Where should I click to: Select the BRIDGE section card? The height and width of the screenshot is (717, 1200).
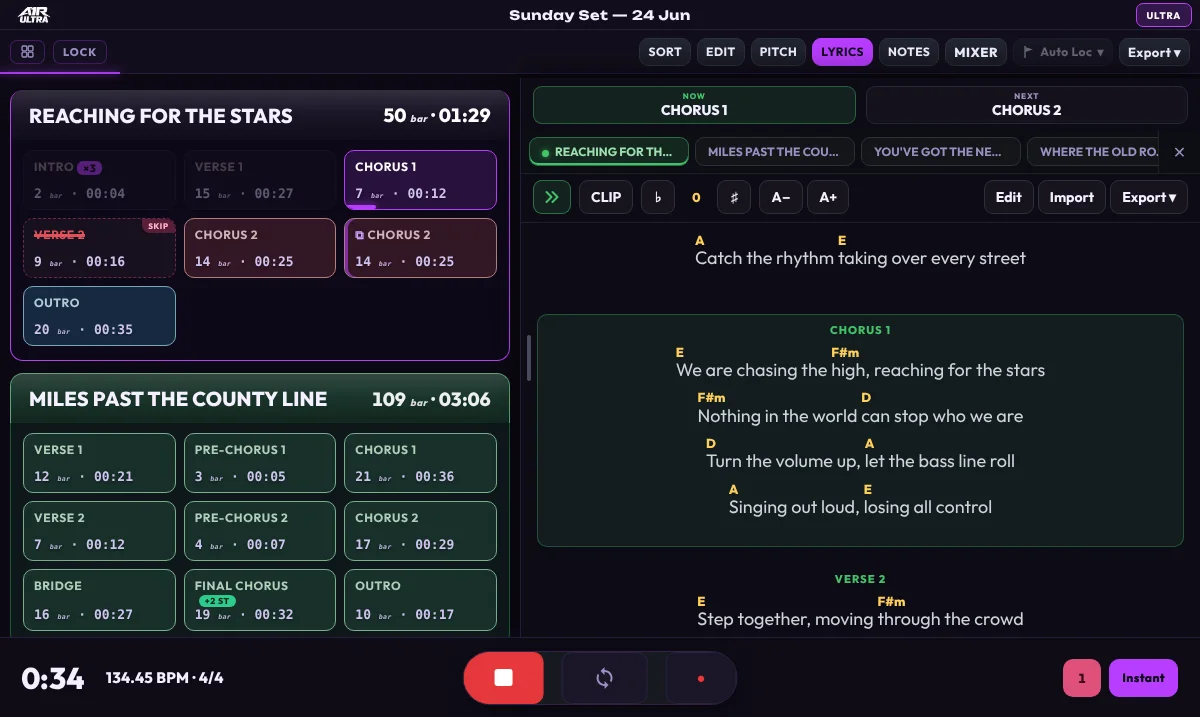click(99, 600)
